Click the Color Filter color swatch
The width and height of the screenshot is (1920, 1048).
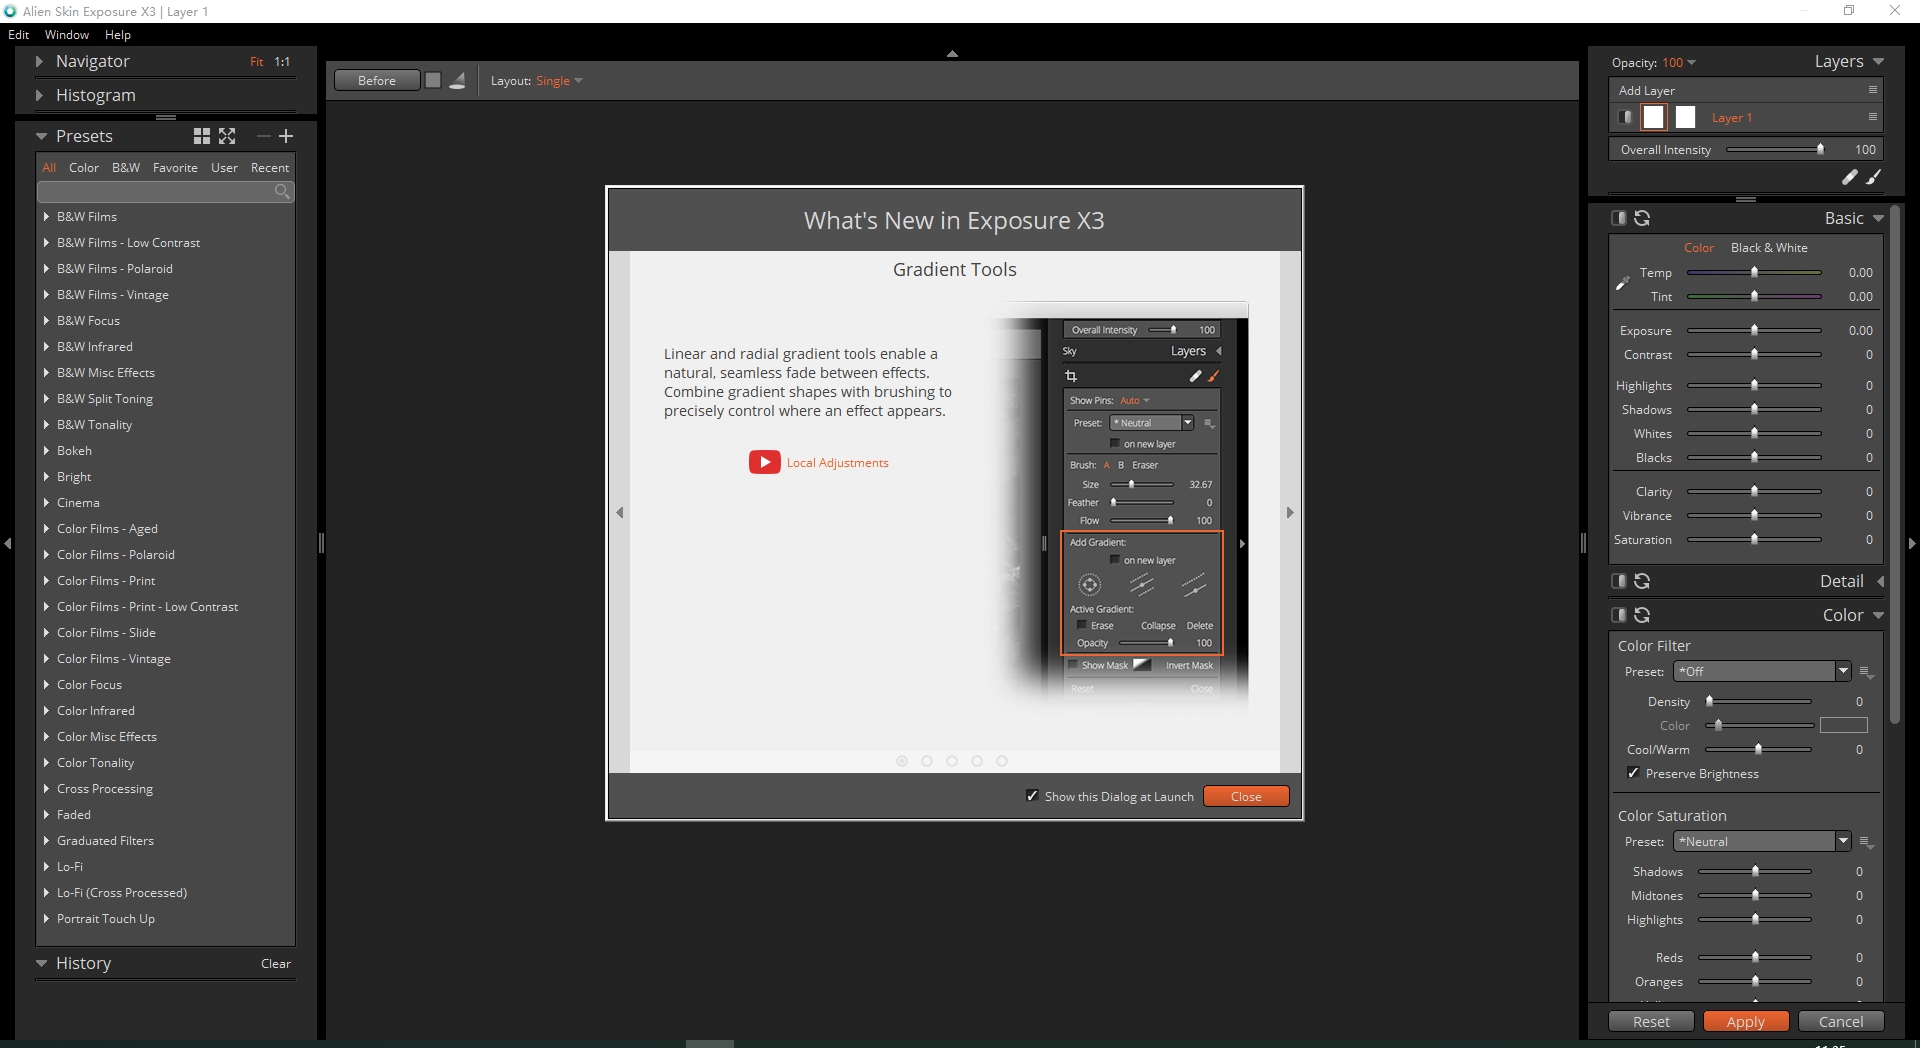click(1844, 725)
